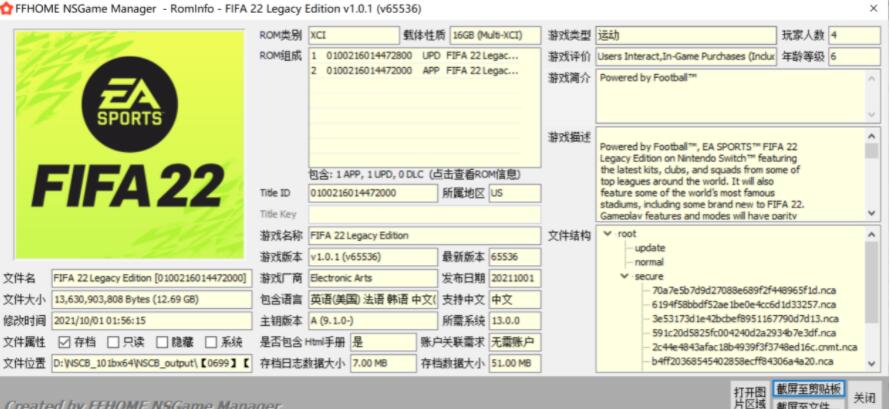Select the b4ff20368545402858ecff84306a4a20.nca file

(742, 361)
